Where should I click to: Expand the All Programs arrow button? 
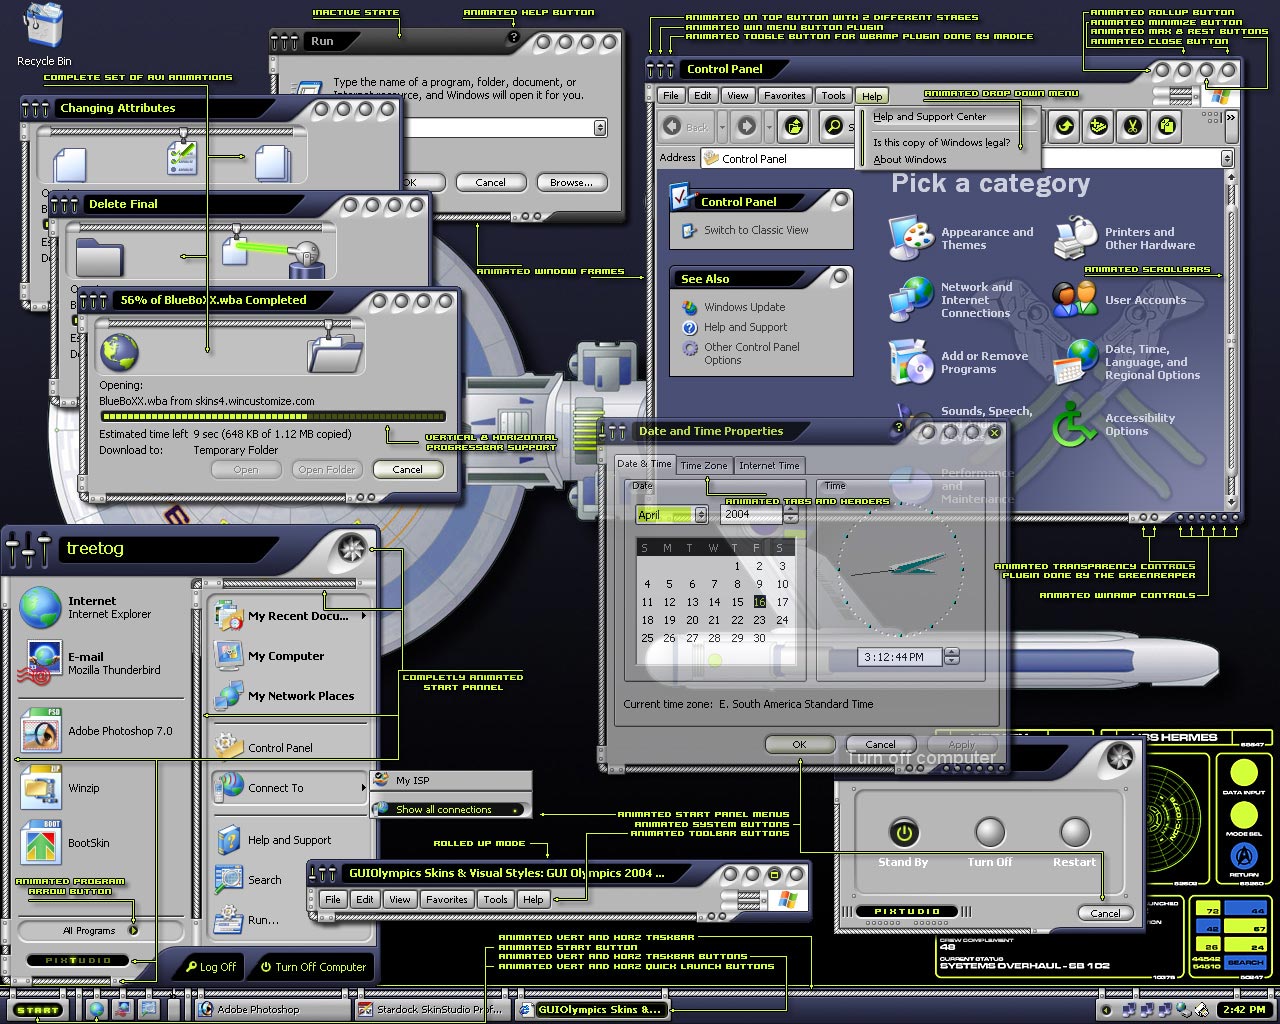(133, 930)
